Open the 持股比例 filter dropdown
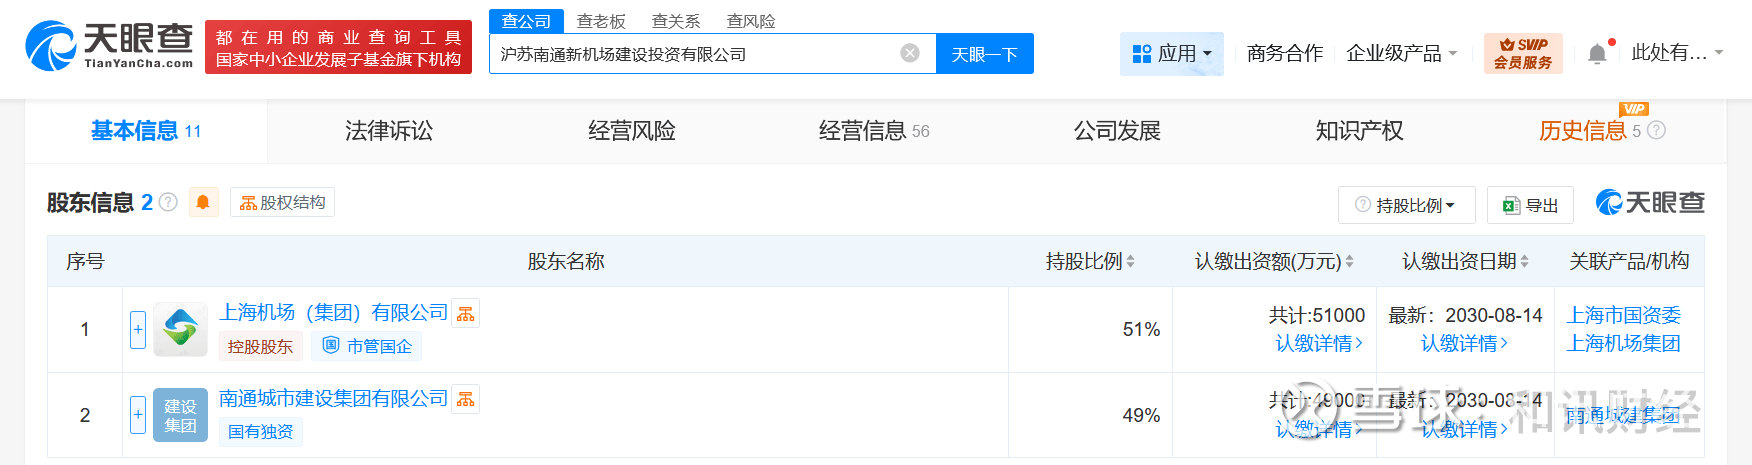The height and width of the screenshot is (465, 1752). coord(1405,205)
